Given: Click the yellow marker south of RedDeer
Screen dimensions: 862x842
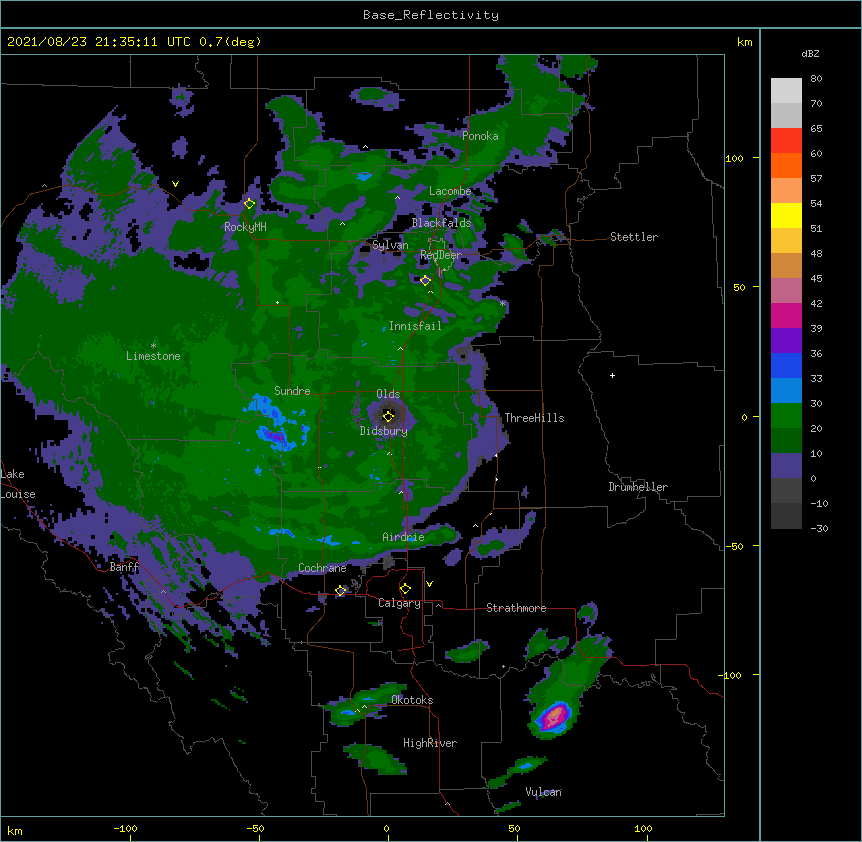Looking at the screenshot, I should [x=425, y=281].
